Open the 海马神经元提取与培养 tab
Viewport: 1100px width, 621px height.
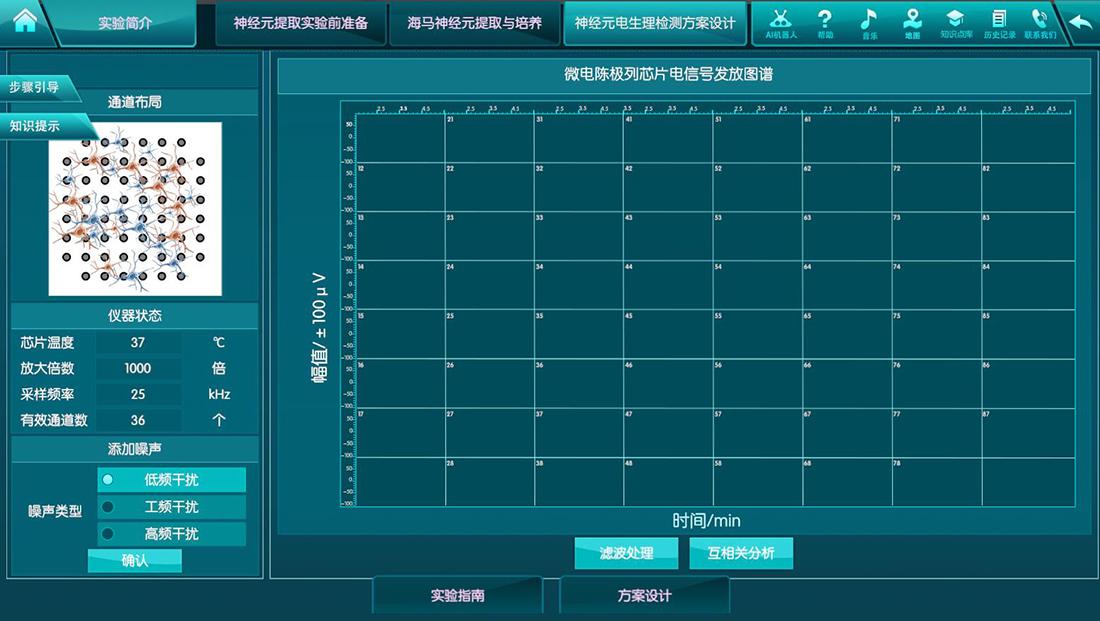coord(474,22)
